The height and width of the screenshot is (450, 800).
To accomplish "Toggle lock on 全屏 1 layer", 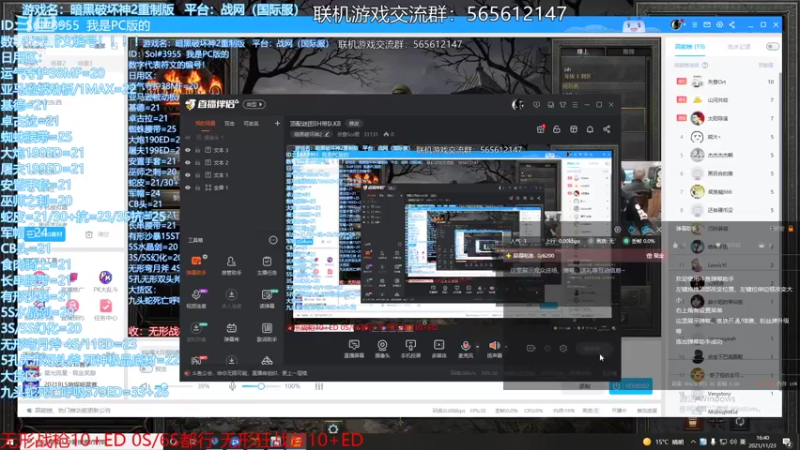I will pos(197,188).
